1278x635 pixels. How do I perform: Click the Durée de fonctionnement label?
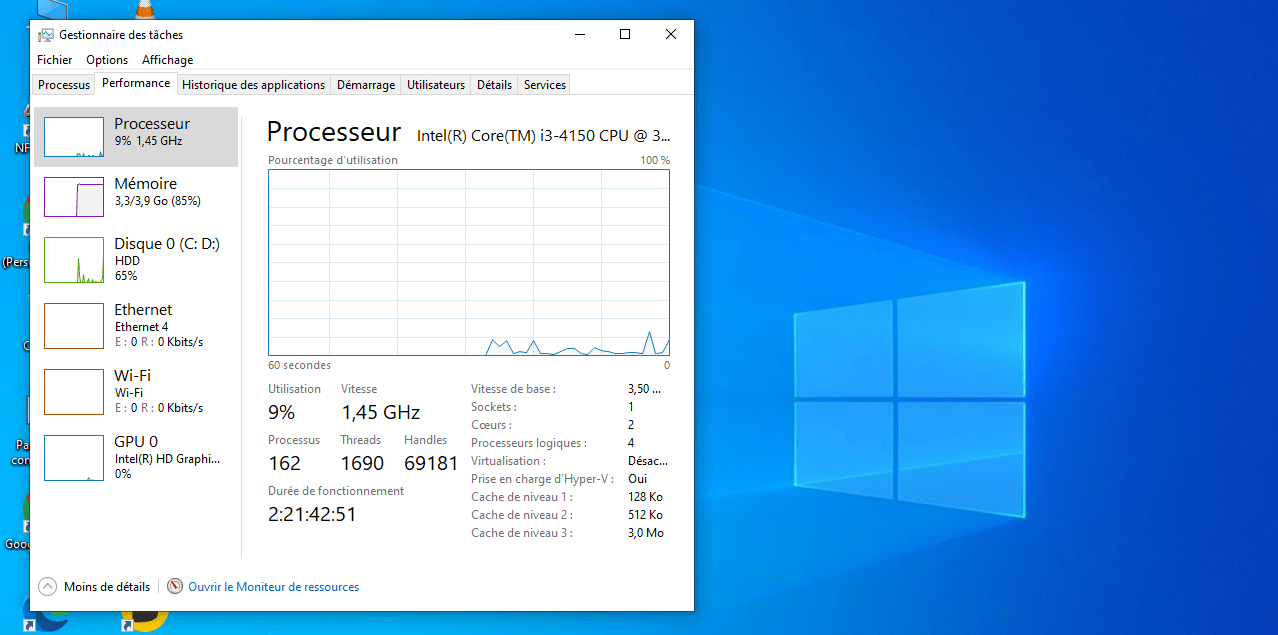coord(336,491)
